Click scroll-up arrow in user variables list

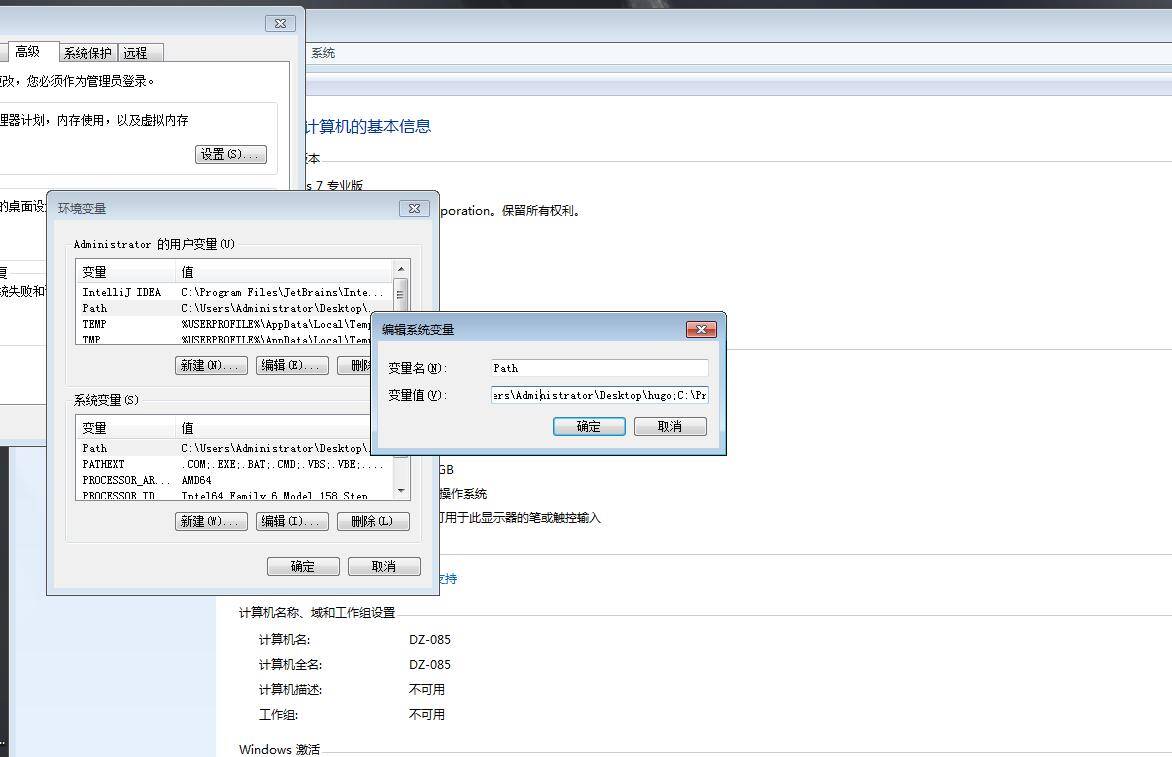(x=401, y=269)
